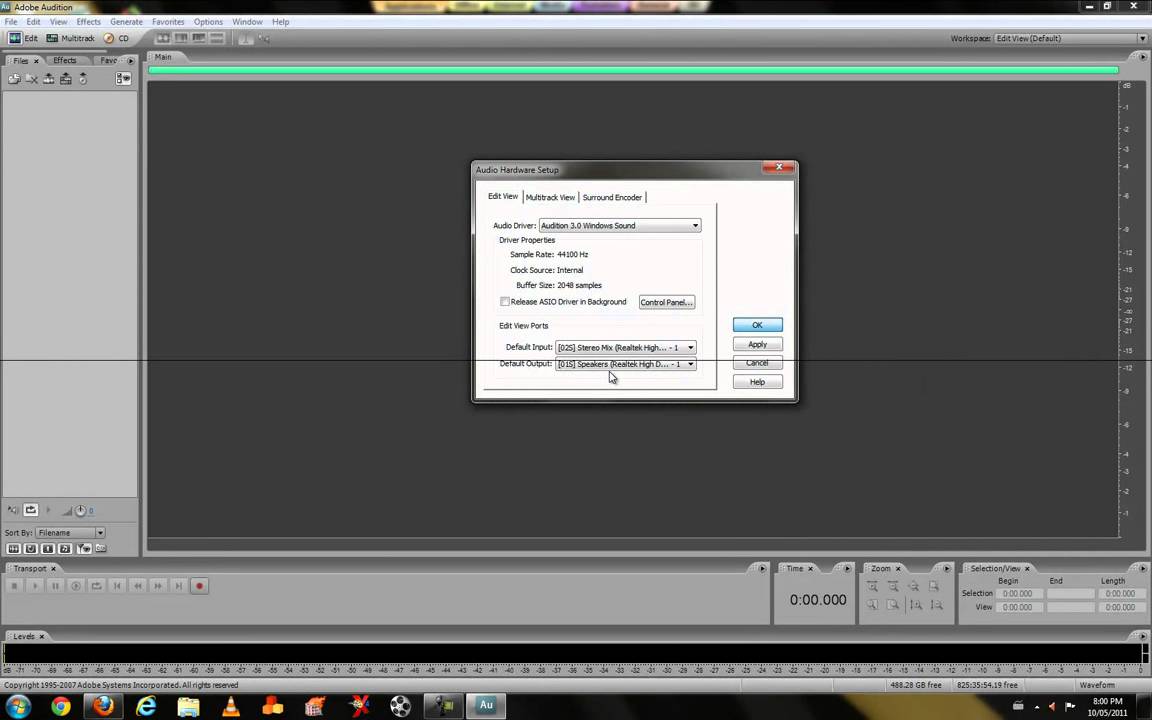Open the Sort By Filename dropdown
This screenshot has width=1152, height=720.
click(x=70, y=533)
